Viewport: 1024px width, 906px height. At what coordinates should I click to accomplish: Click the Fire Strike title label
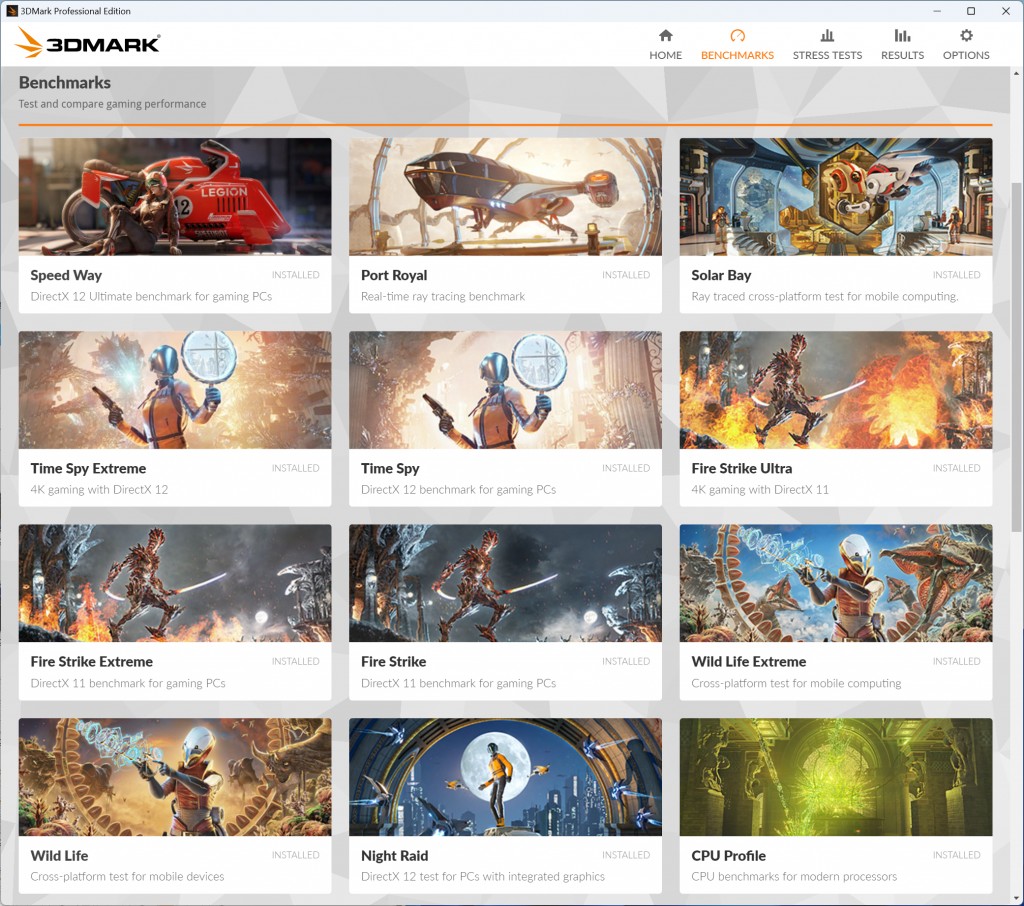pos(393,661)
